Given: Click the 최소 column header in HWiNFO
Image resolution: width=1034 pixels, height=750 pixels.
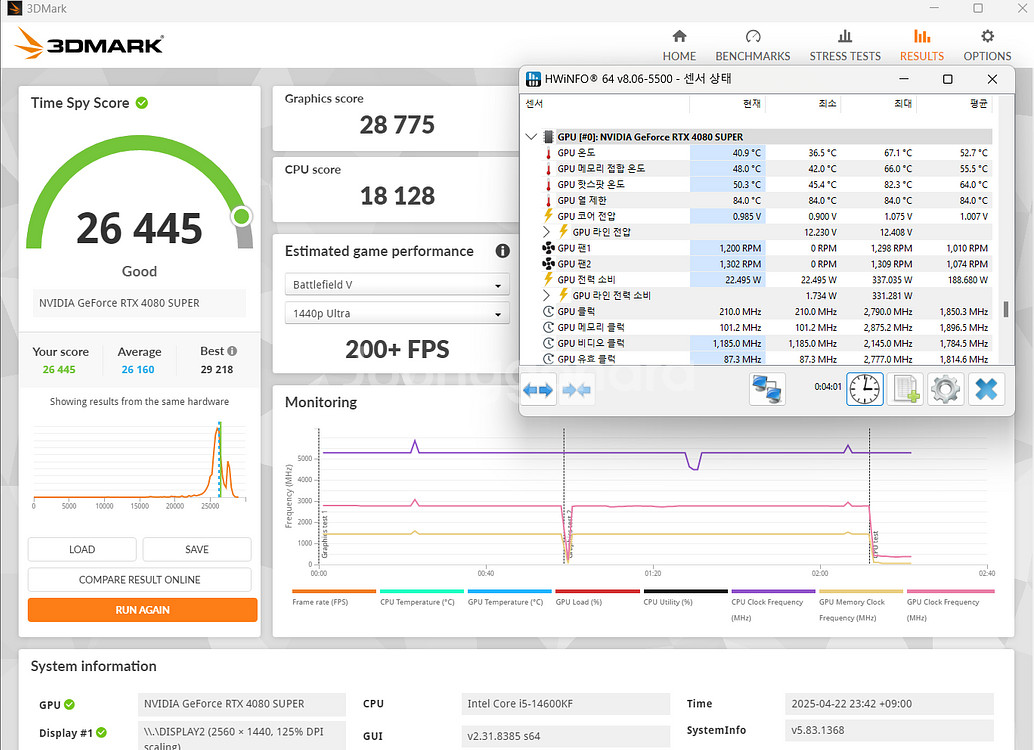Looking at the screenshot, I should pos(827,104).
